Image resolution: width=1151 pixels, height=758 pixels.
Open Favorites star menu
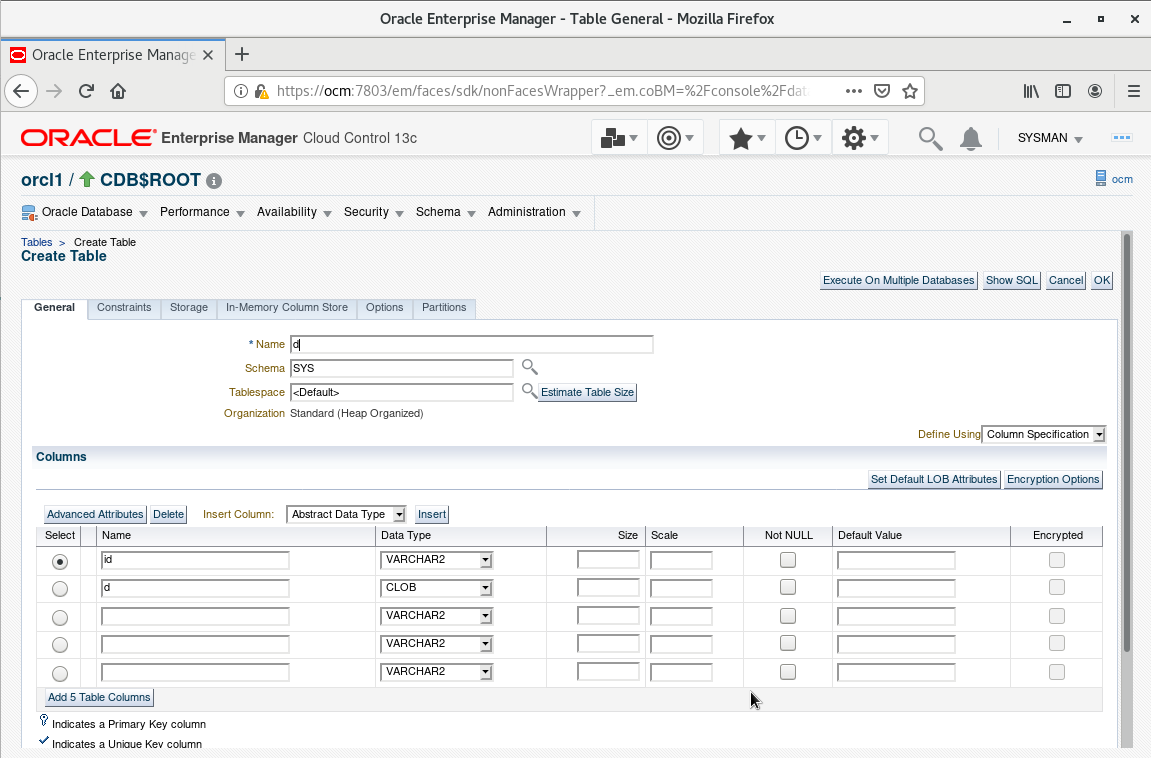(747, 138)
